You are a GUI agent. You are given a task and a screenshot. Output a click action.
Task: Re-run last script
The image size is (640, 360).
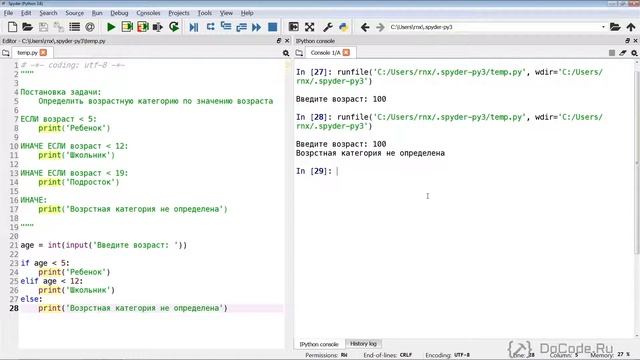[x=174, y=27]
